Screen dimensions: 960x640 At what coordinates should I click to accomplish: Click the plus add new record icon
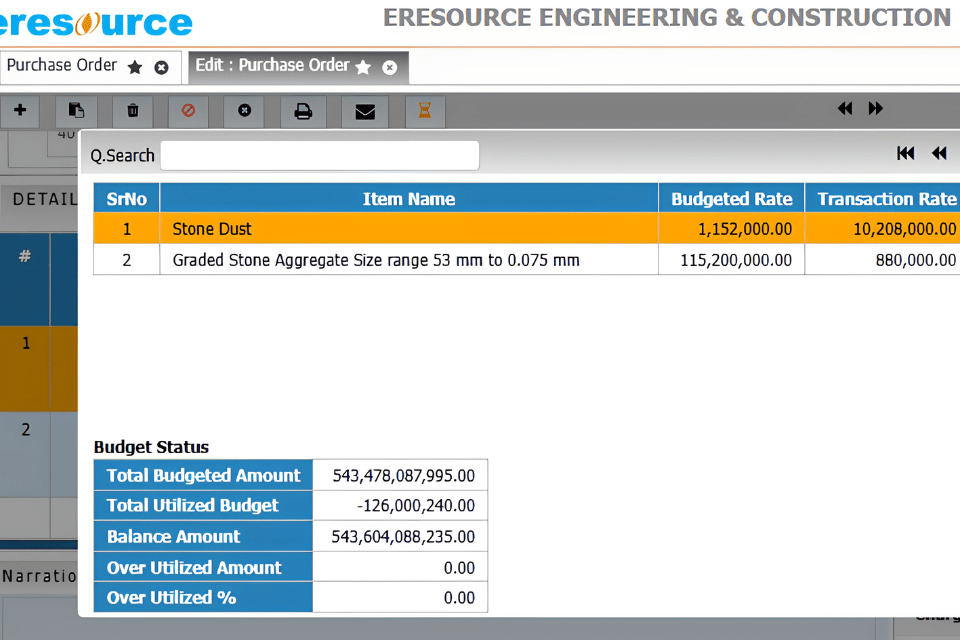click(20, 110)
